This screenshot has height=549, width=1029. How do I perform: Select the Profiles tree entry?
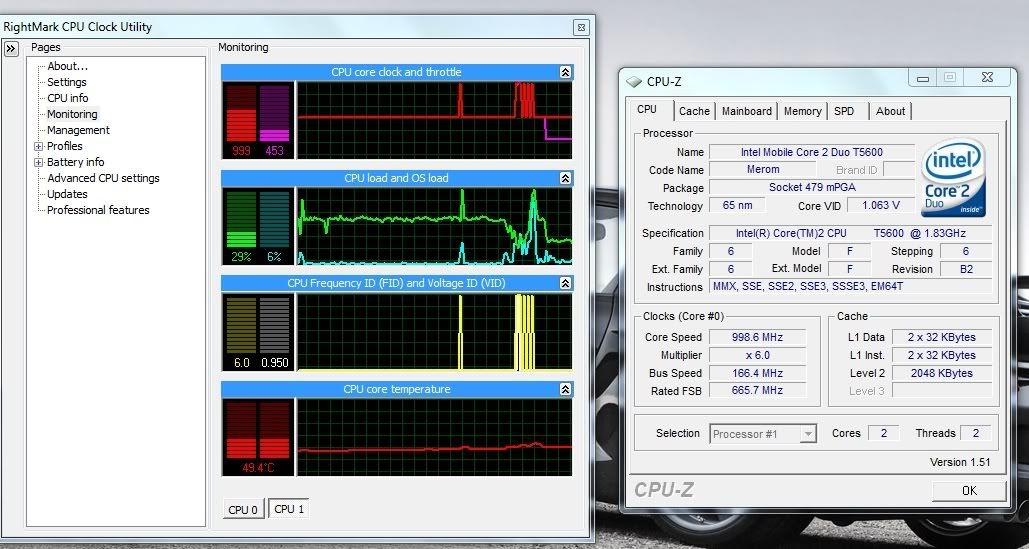pos(65,146)
